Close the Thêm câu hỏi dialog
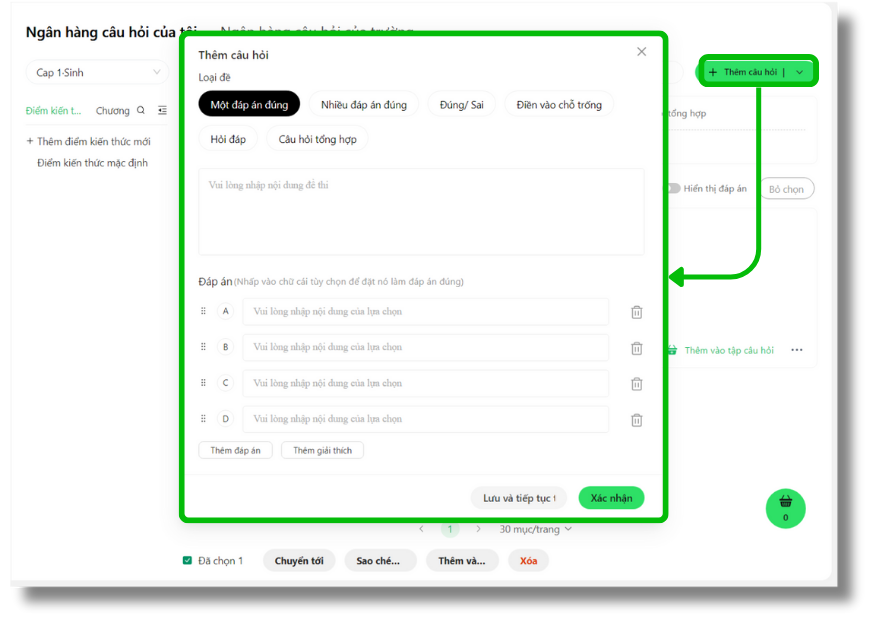877x619 pixels. (x=642, y=52)
